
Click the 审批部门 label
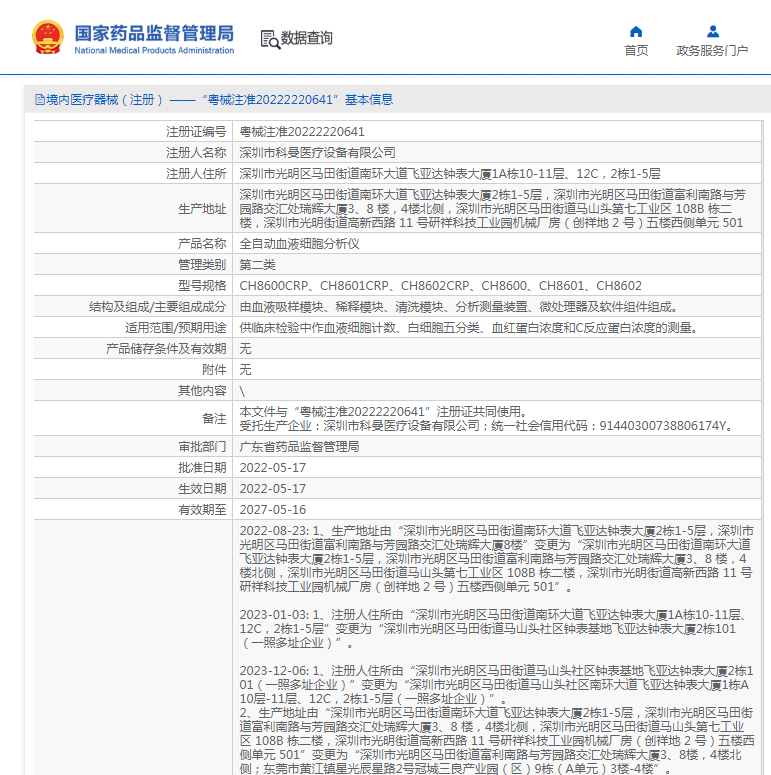tap(202, 447)
